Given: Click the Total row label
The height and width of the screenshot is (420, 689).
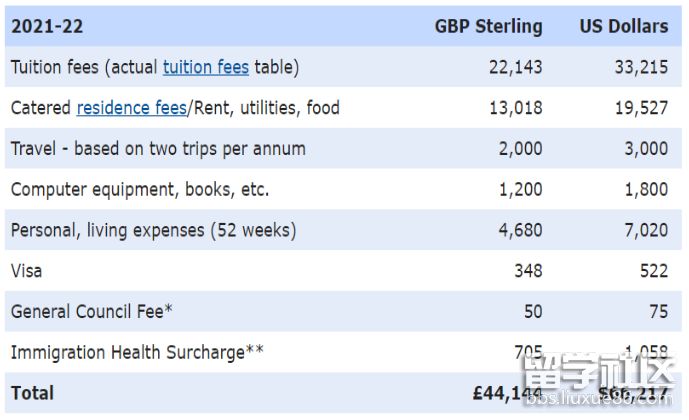Looking at the screenshot, I should pyautogui.click(x=32, y=393).
